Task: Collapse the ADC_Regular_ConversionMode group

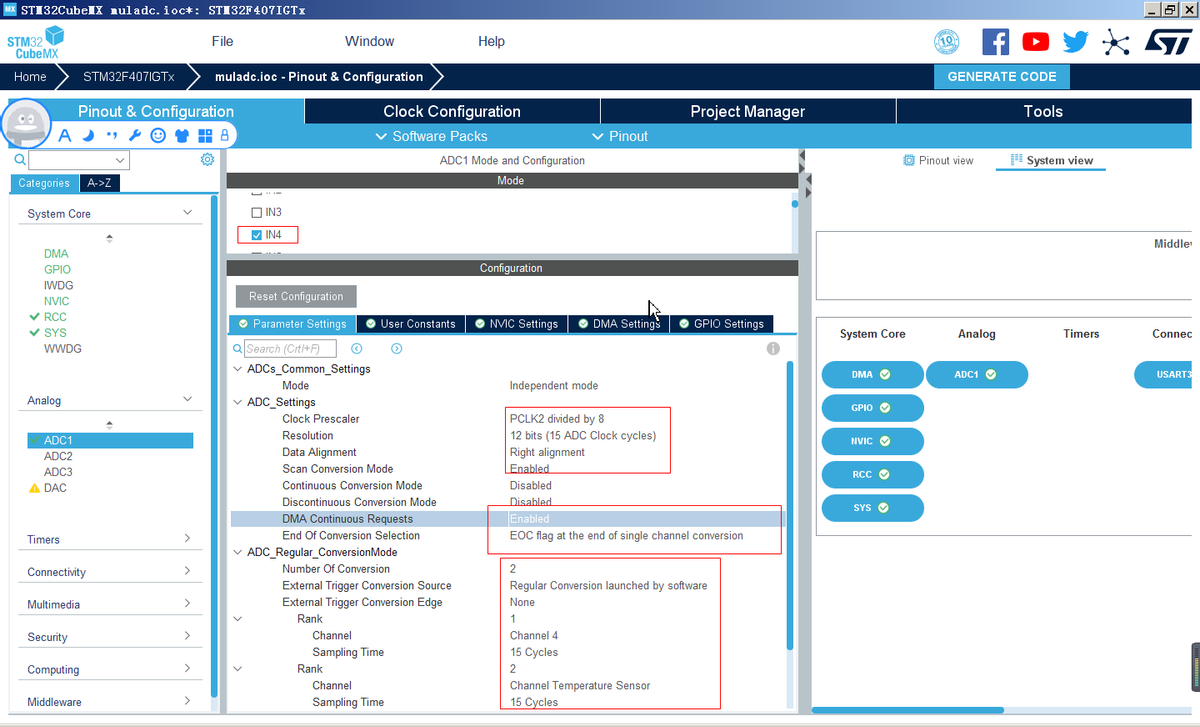Action: (237, 552)
